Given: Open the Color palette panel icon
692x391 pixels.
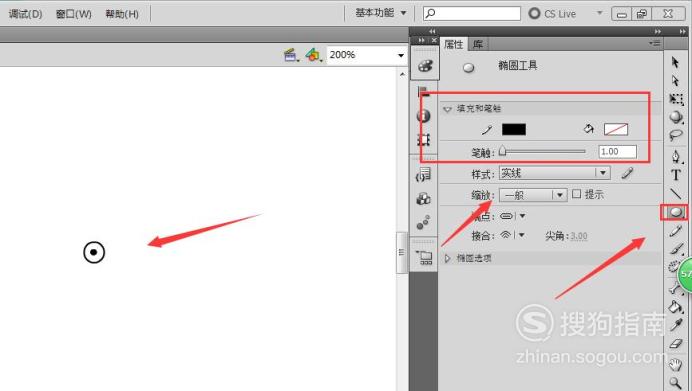Looking at the screenshot, I should (425, 66).
